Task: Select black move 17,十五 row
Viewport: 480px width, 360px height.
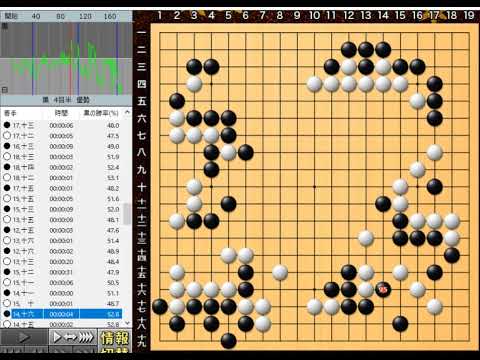Action: point(62,188)
